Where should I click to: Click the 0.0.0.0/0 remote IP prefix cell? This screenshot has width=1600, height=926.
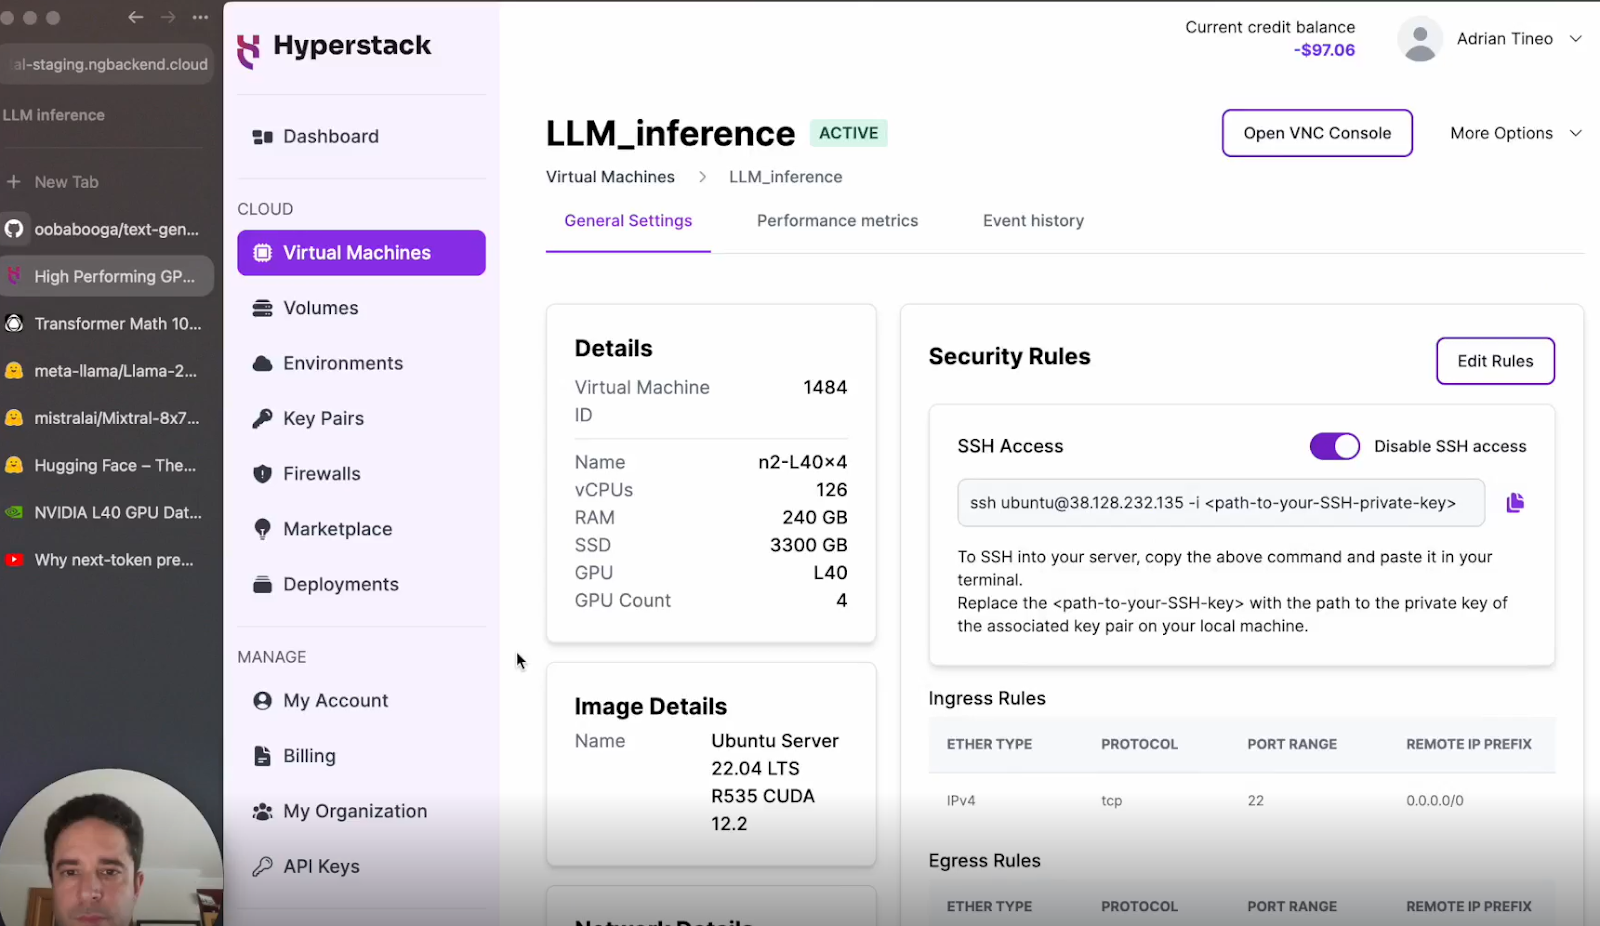pos(1435,801)
